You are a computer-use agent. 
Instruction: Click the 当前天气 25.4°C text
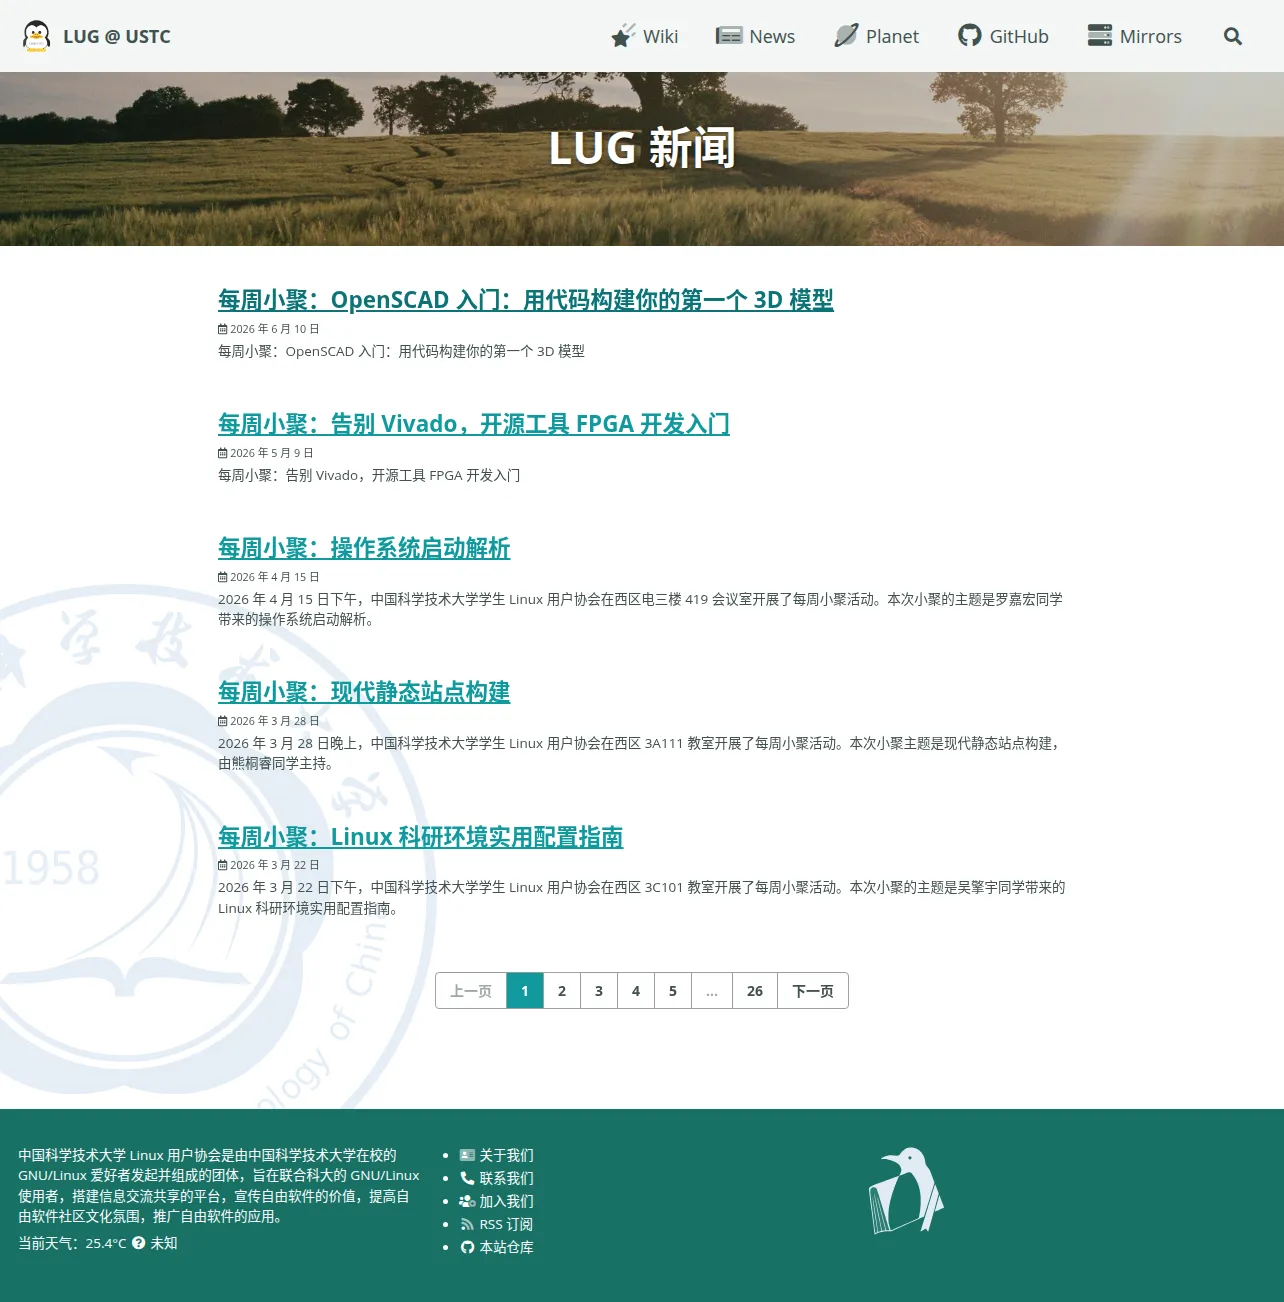coord(72,1243)
